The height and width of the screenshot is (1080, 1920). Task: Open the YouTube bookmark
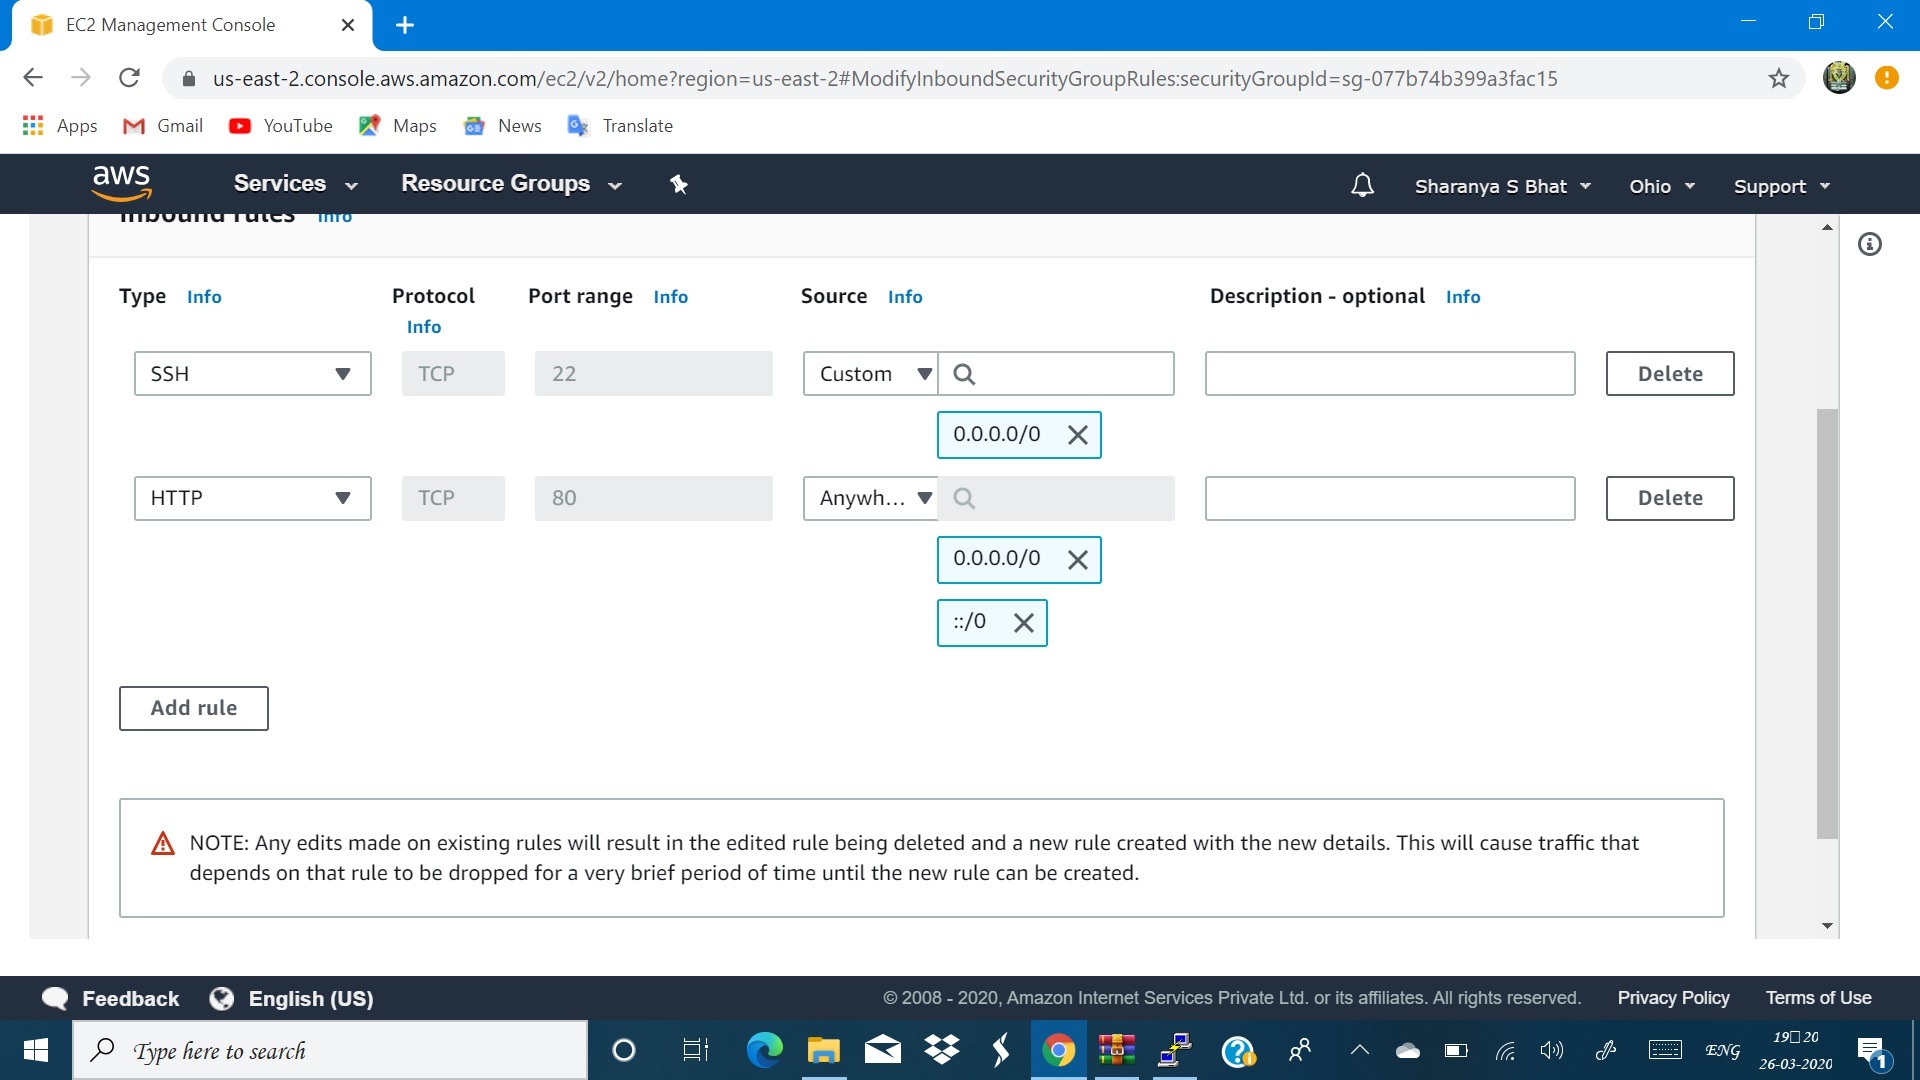pyautogui.click(x=281, y=126)
